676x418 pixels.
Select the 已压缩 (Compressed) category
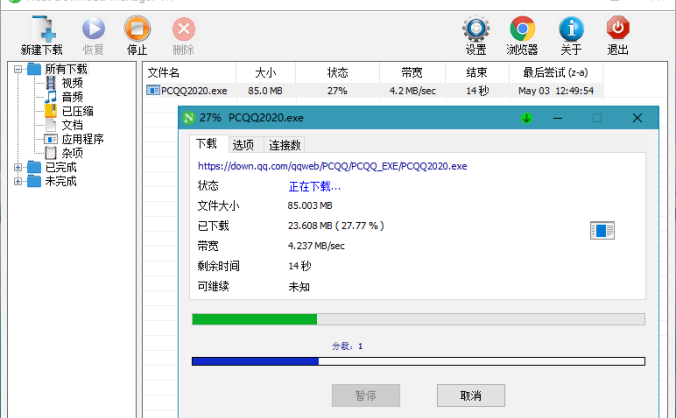pos(77,111)
